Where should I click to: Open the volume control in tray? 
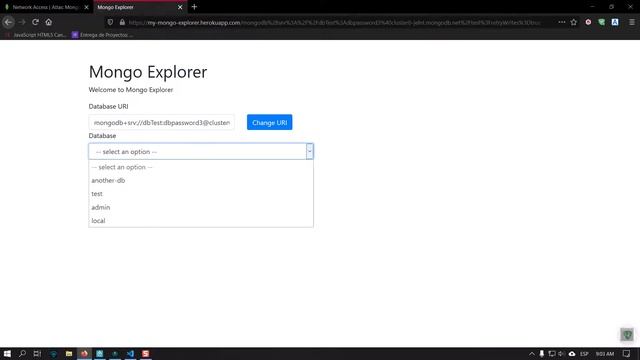561,353
